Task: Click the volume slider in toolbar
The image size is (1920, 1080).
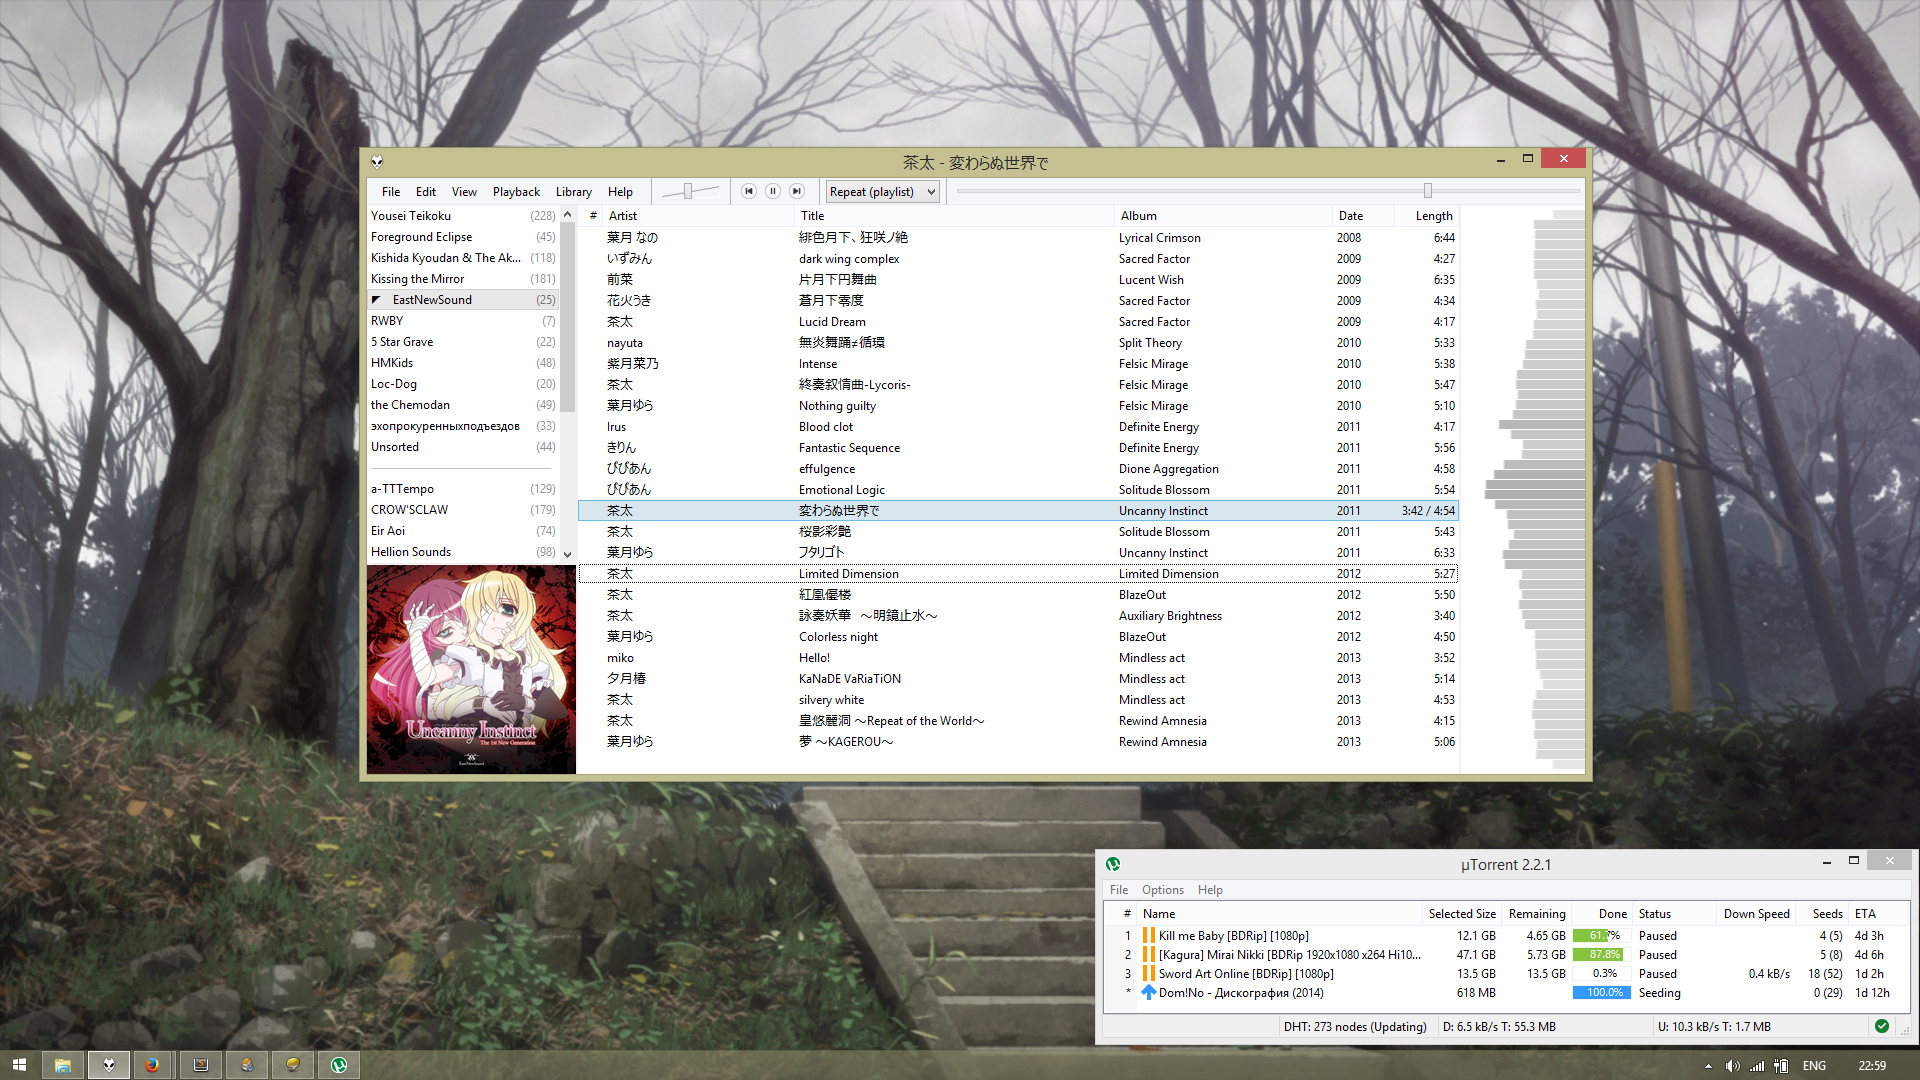Action: pos(690,191)
